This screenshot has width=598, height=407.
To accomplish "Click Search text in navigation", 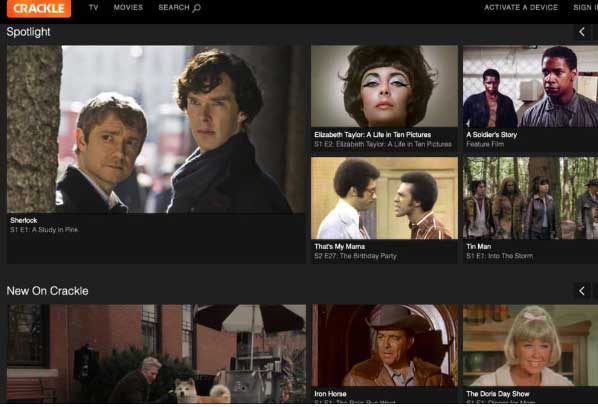I will pos(174,8).
